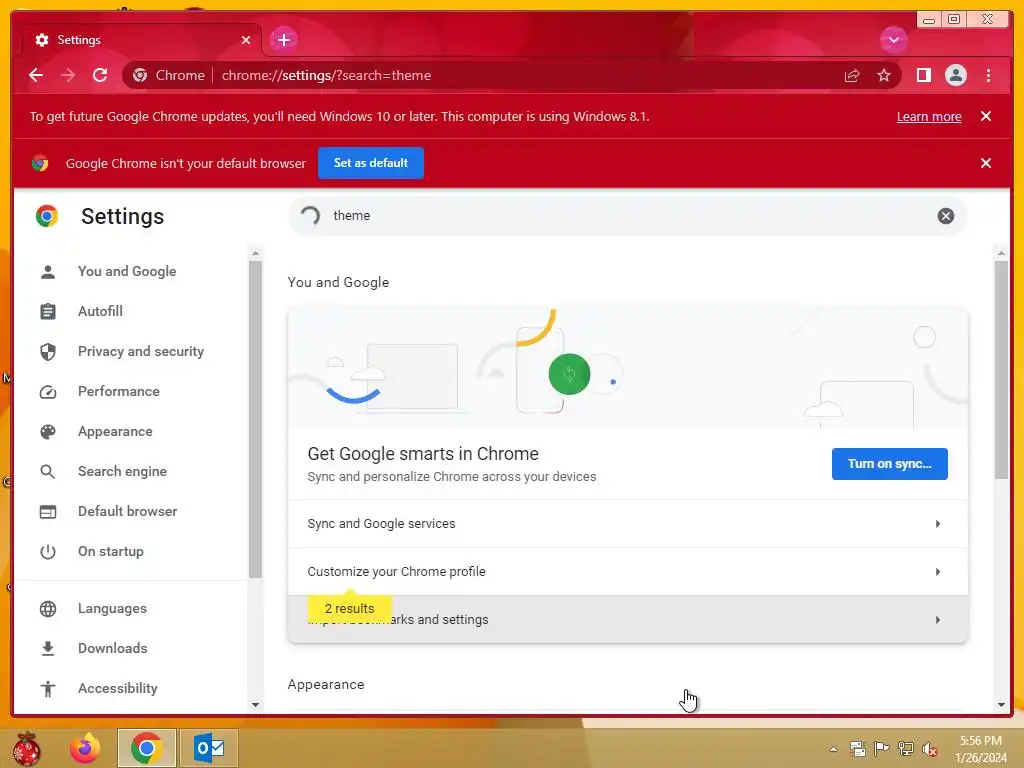This screenshot has height=768, width=1024.
Task: Open a new tab with the plus button
Action: [283, 40]
